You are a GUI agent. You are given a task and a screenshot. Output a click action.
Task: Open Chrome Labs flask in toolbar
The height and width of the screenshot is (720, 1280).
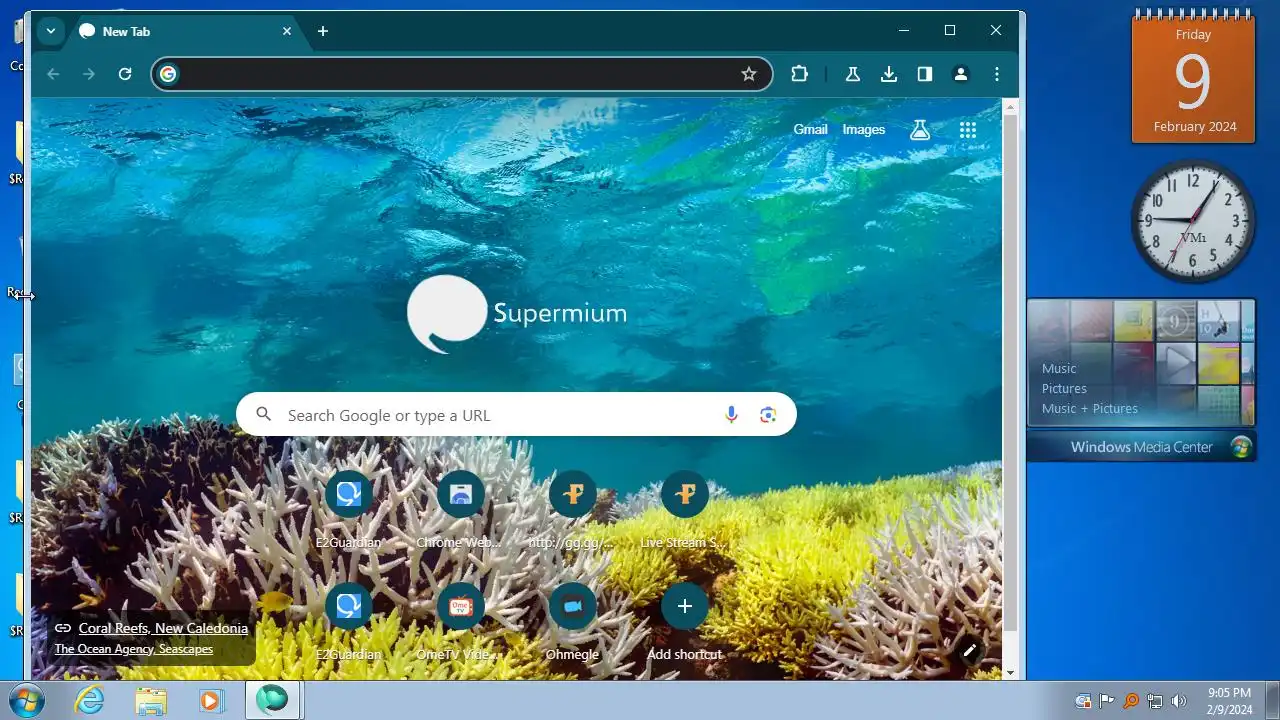[x=853, y=74]
